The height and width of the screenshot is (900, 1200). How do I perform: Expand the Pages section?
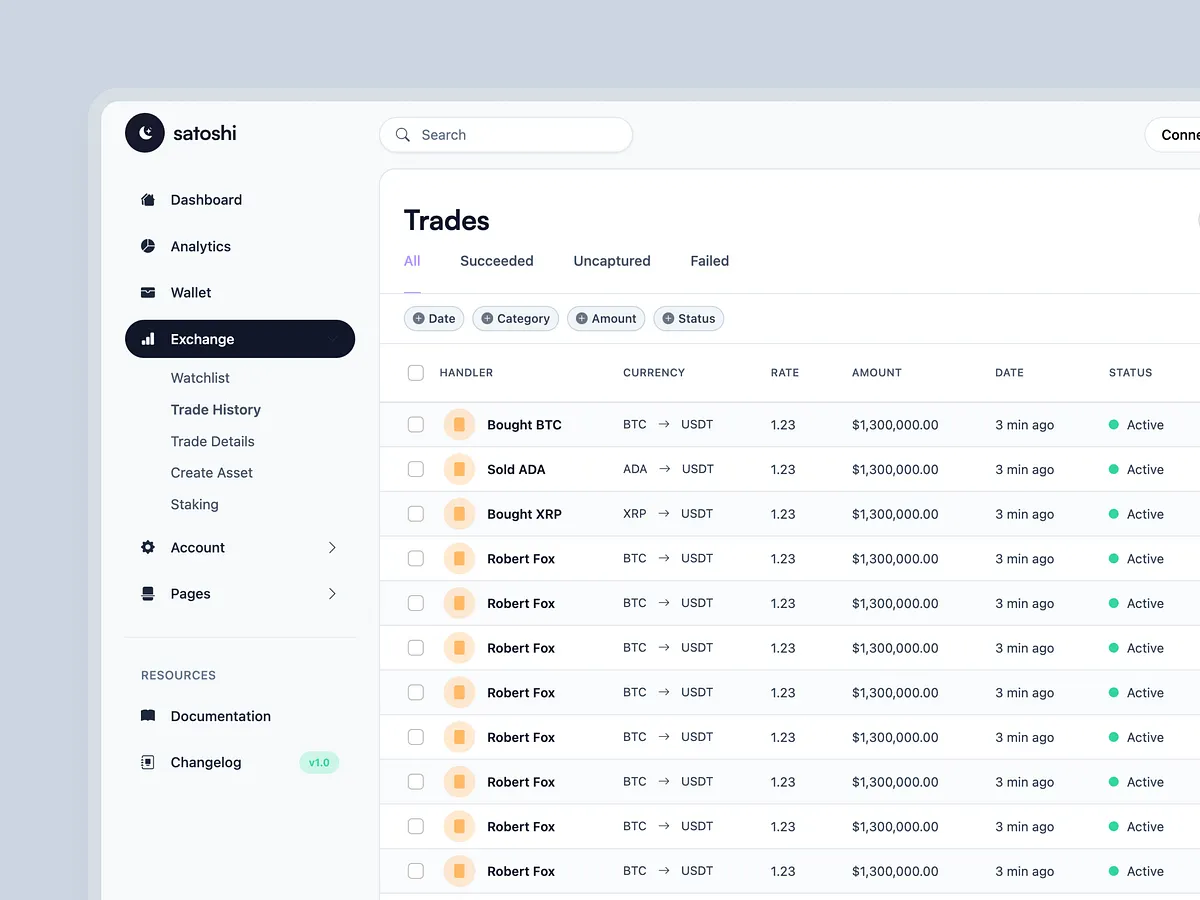click(x=331, y=593)
